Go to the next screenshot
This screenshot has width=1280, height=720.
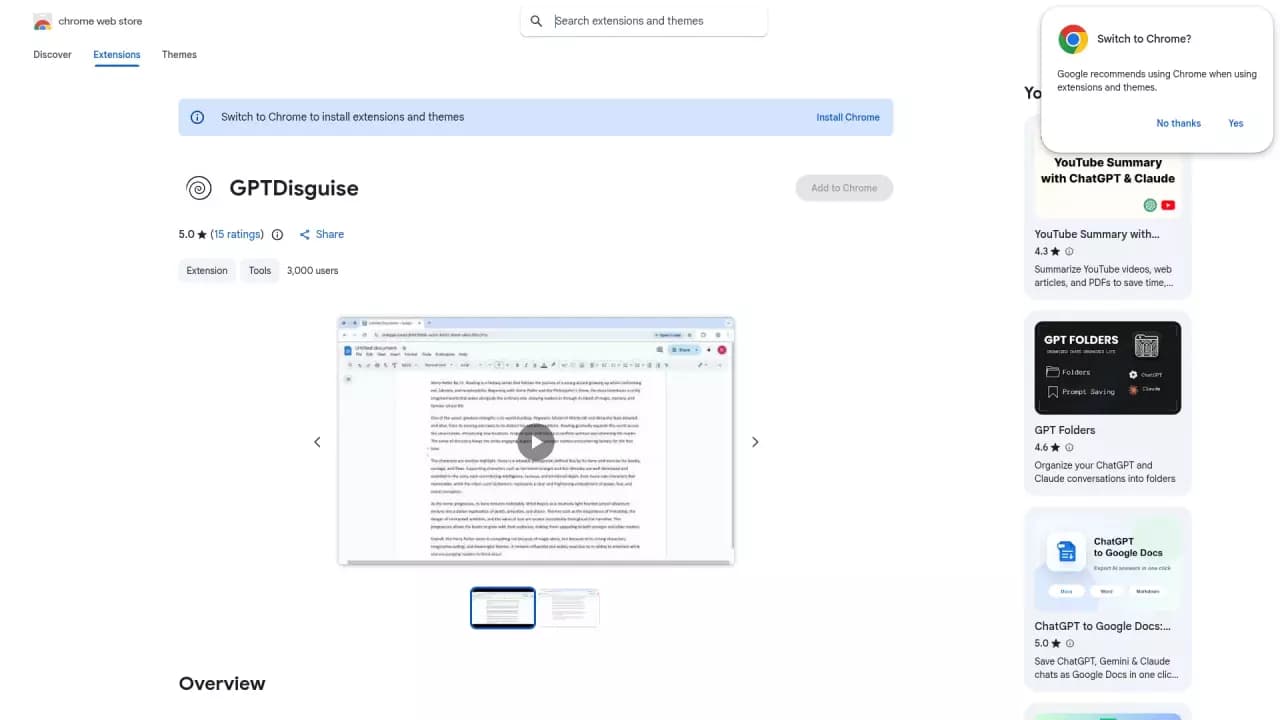[755, 442]
